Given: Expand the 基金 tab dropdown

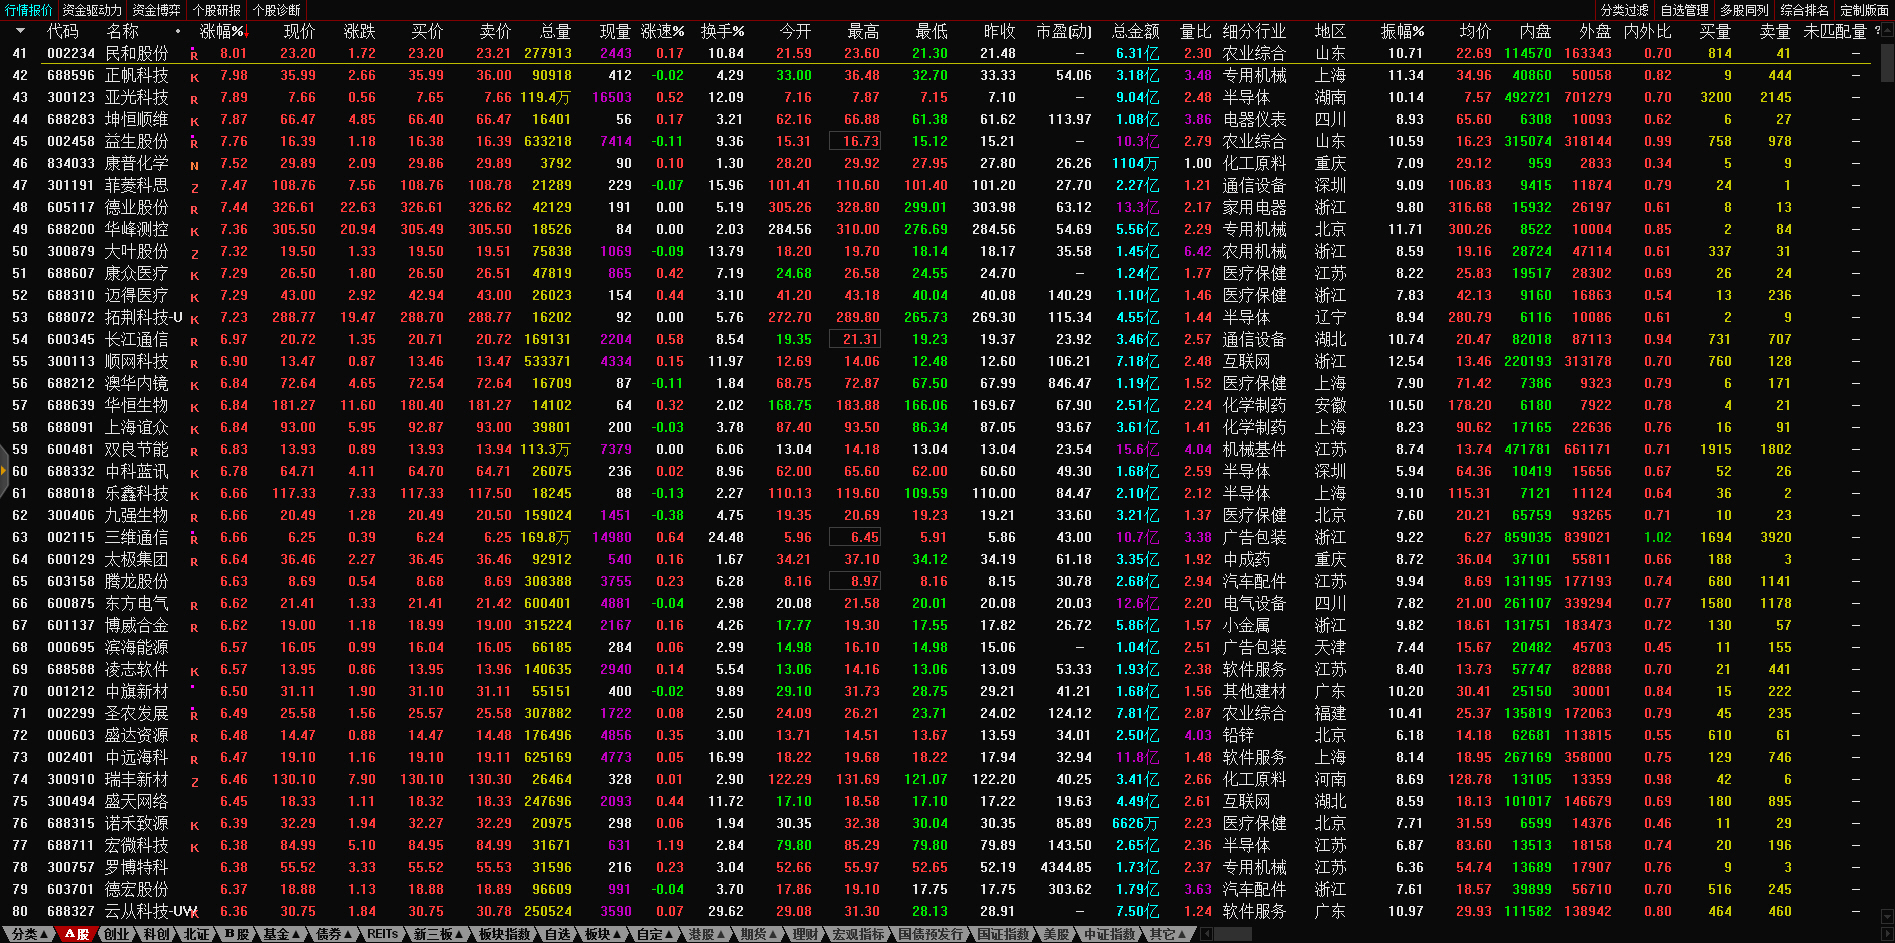Looking at the screenshot, I should pos(281,934).
